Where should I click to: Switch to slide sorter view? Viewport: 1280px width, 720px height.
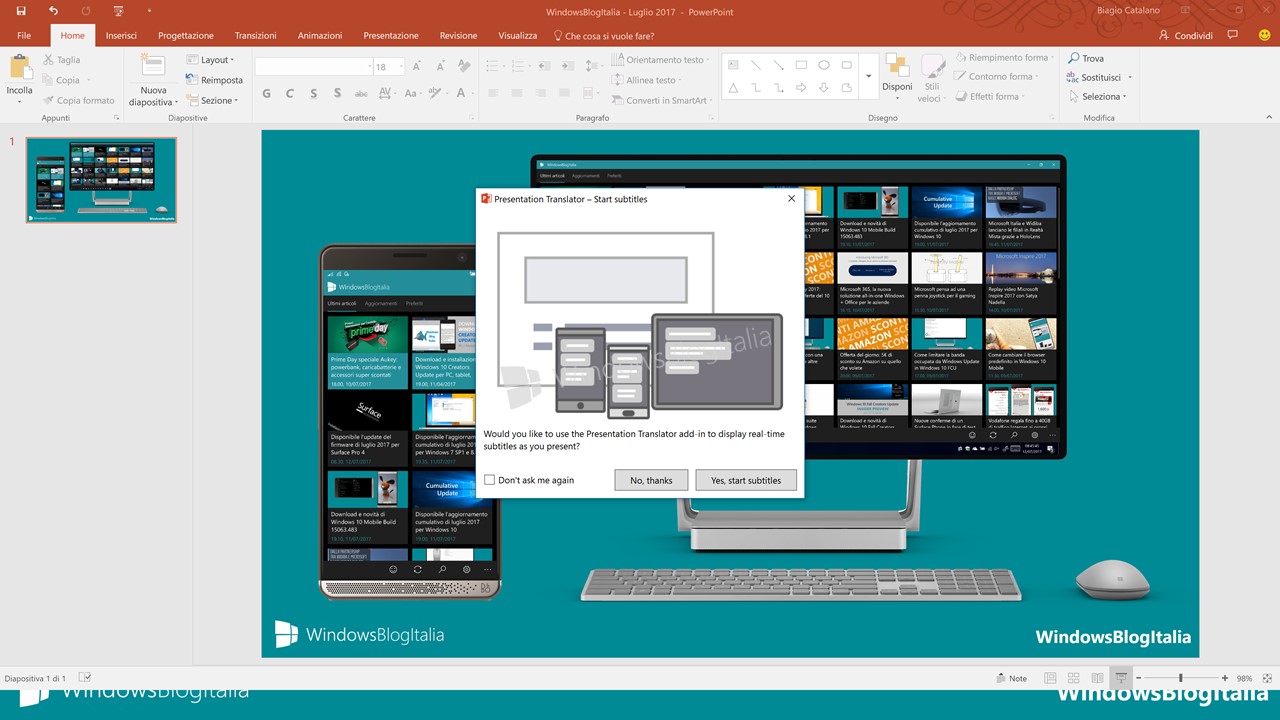coord(1074,678)
